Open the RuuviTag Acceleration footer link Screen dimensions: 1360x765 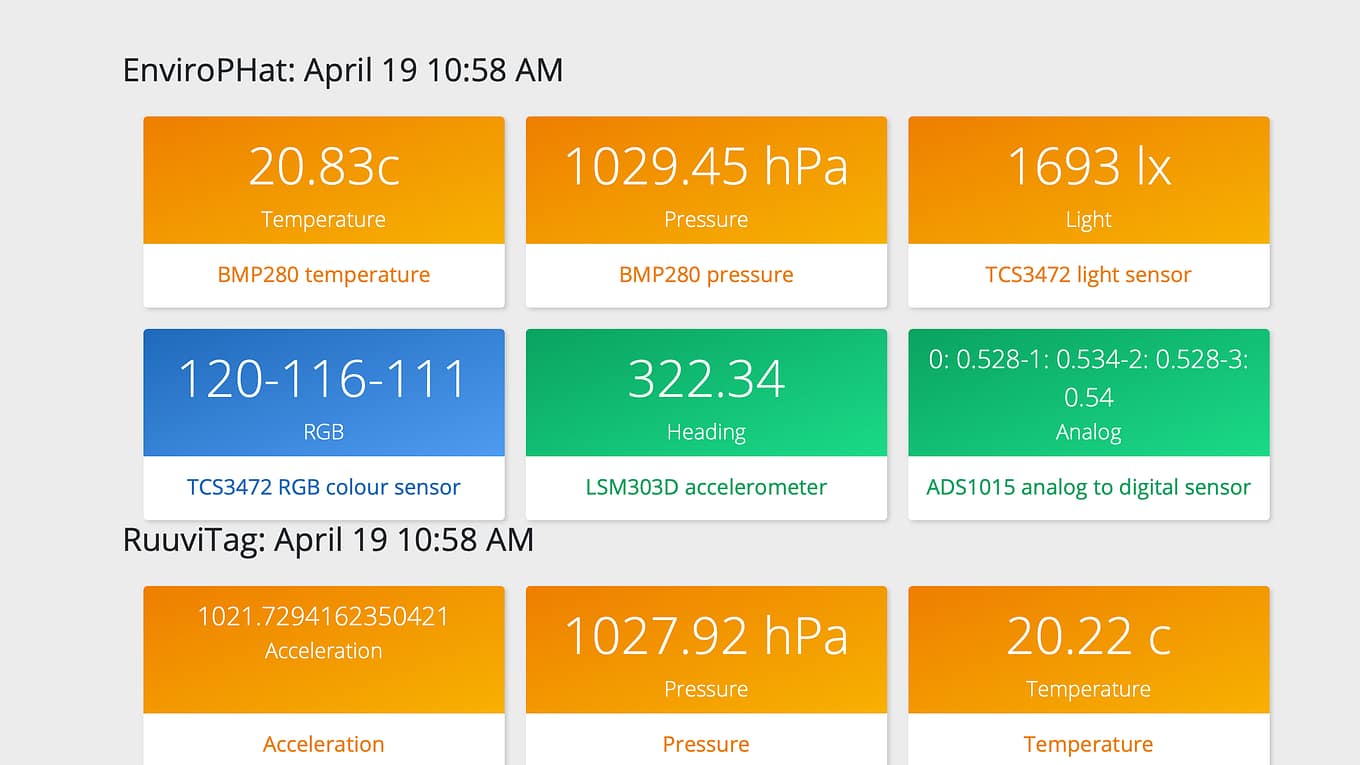click(x=324, y=744)
